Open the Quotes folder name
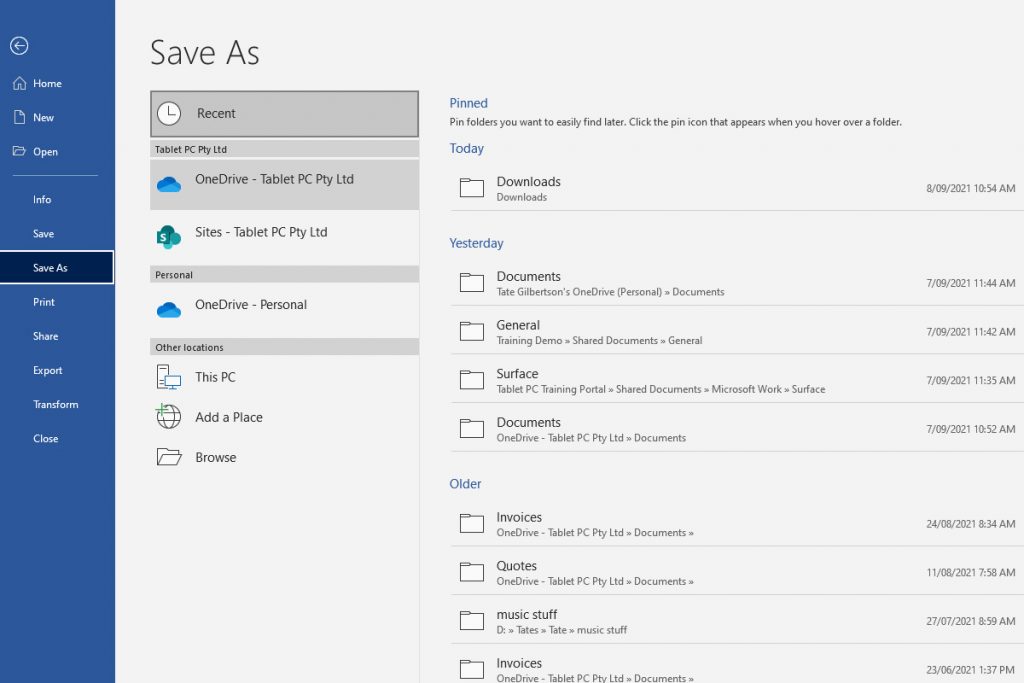The image size is (1024, 683). (x=517, y=565)
